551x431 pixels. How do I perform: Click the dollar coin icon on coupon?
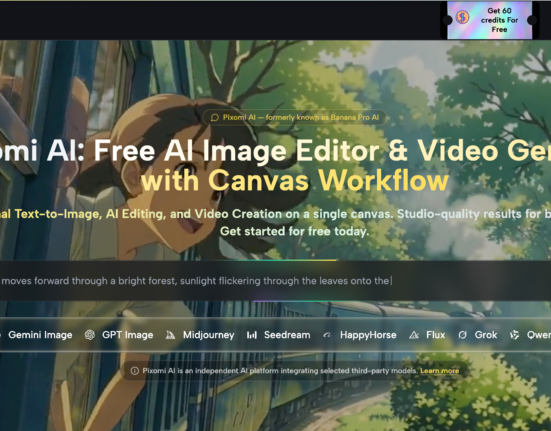[462, 17]
